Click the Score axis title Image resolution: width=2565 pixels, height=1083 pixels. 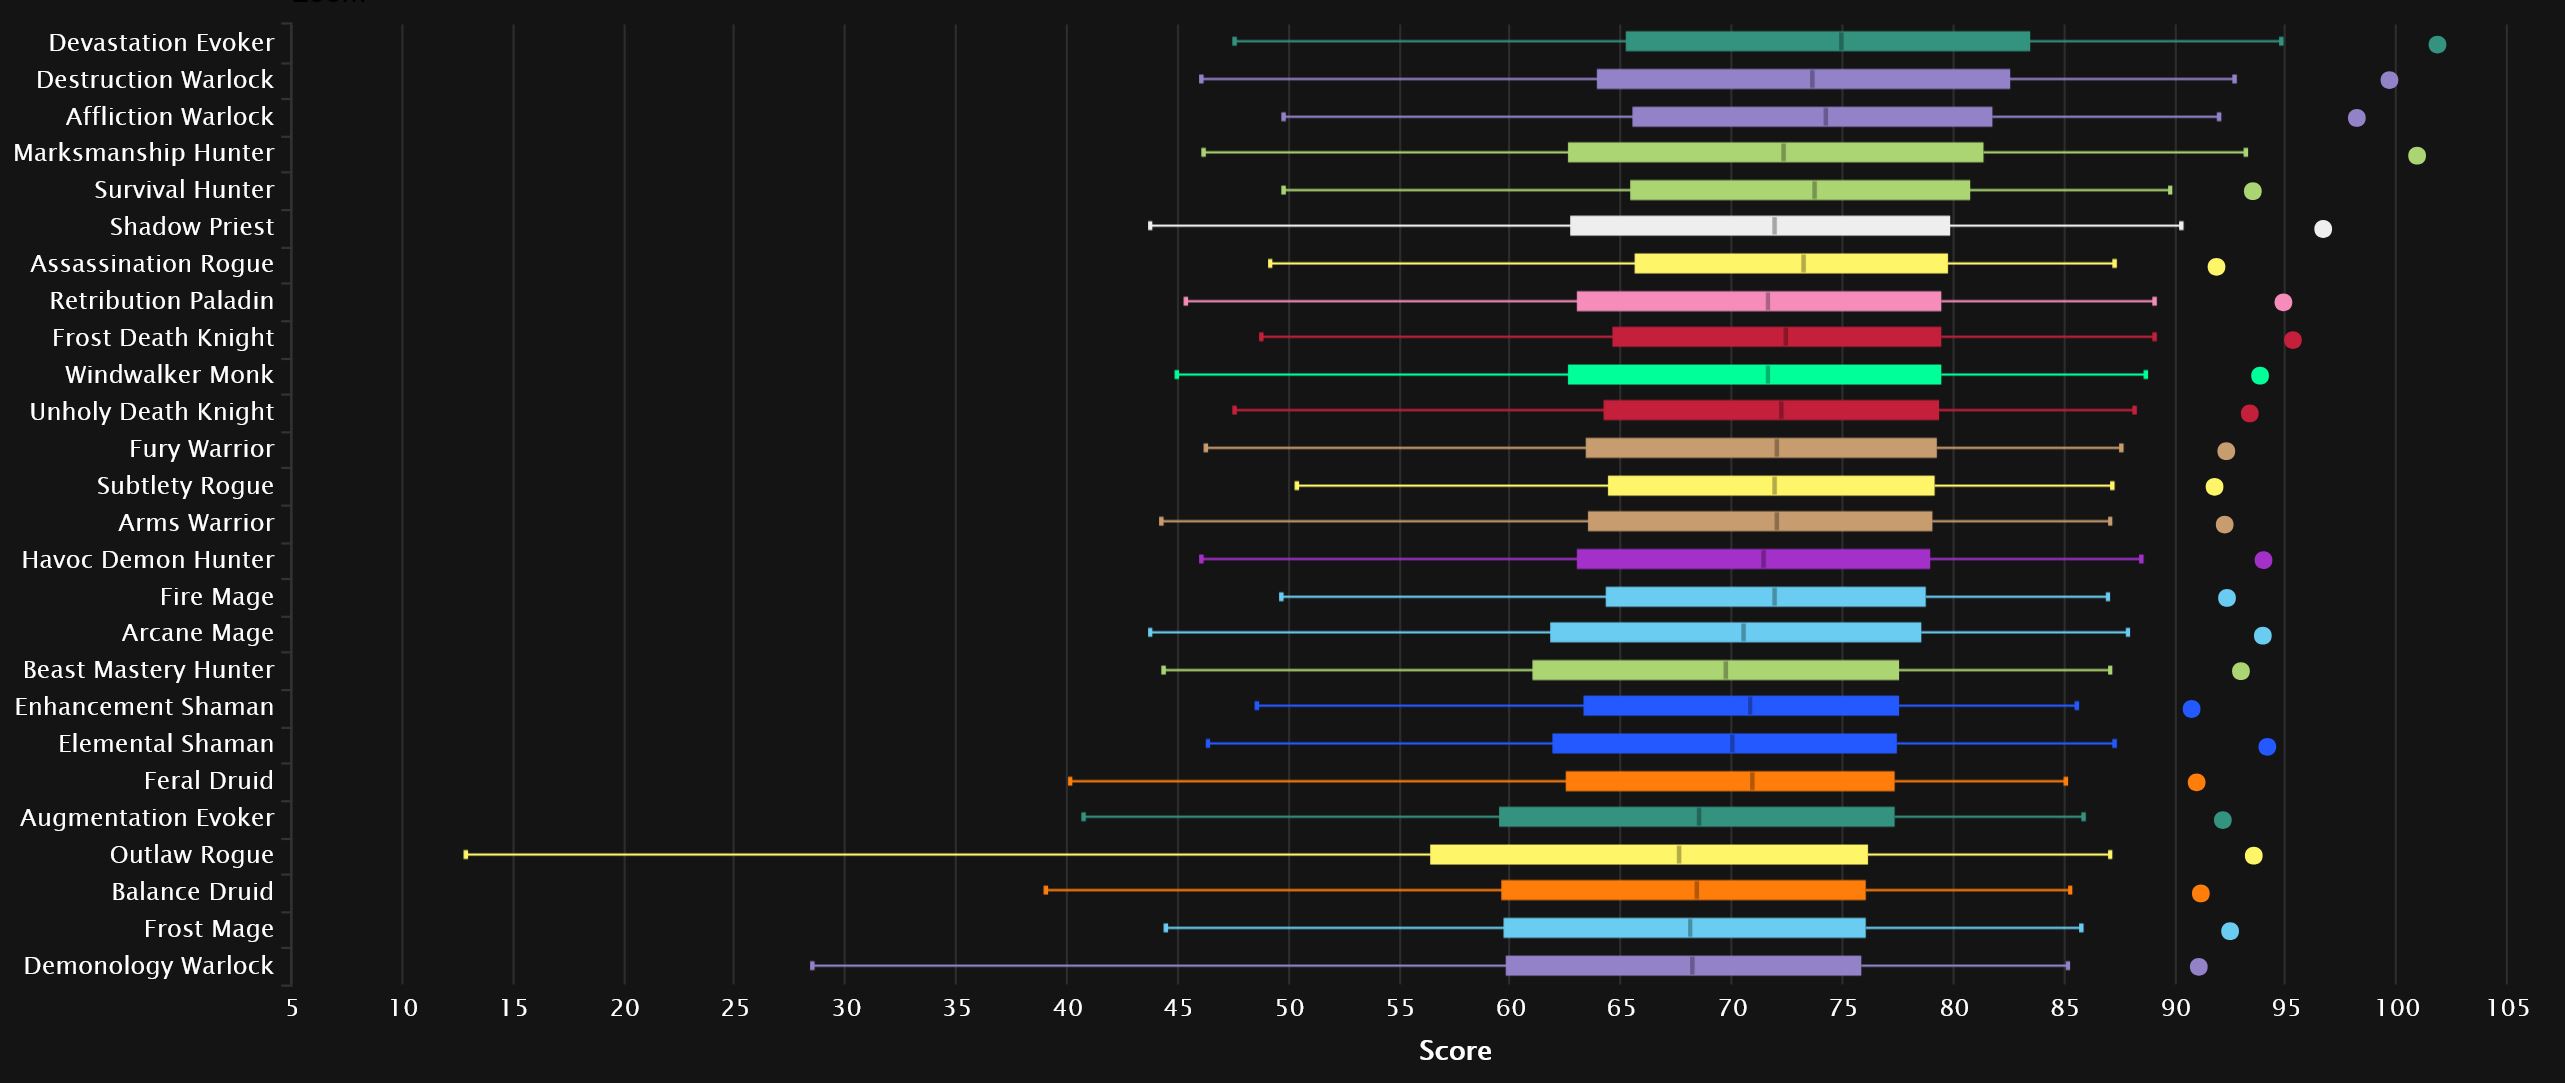coord(1455,1050)
